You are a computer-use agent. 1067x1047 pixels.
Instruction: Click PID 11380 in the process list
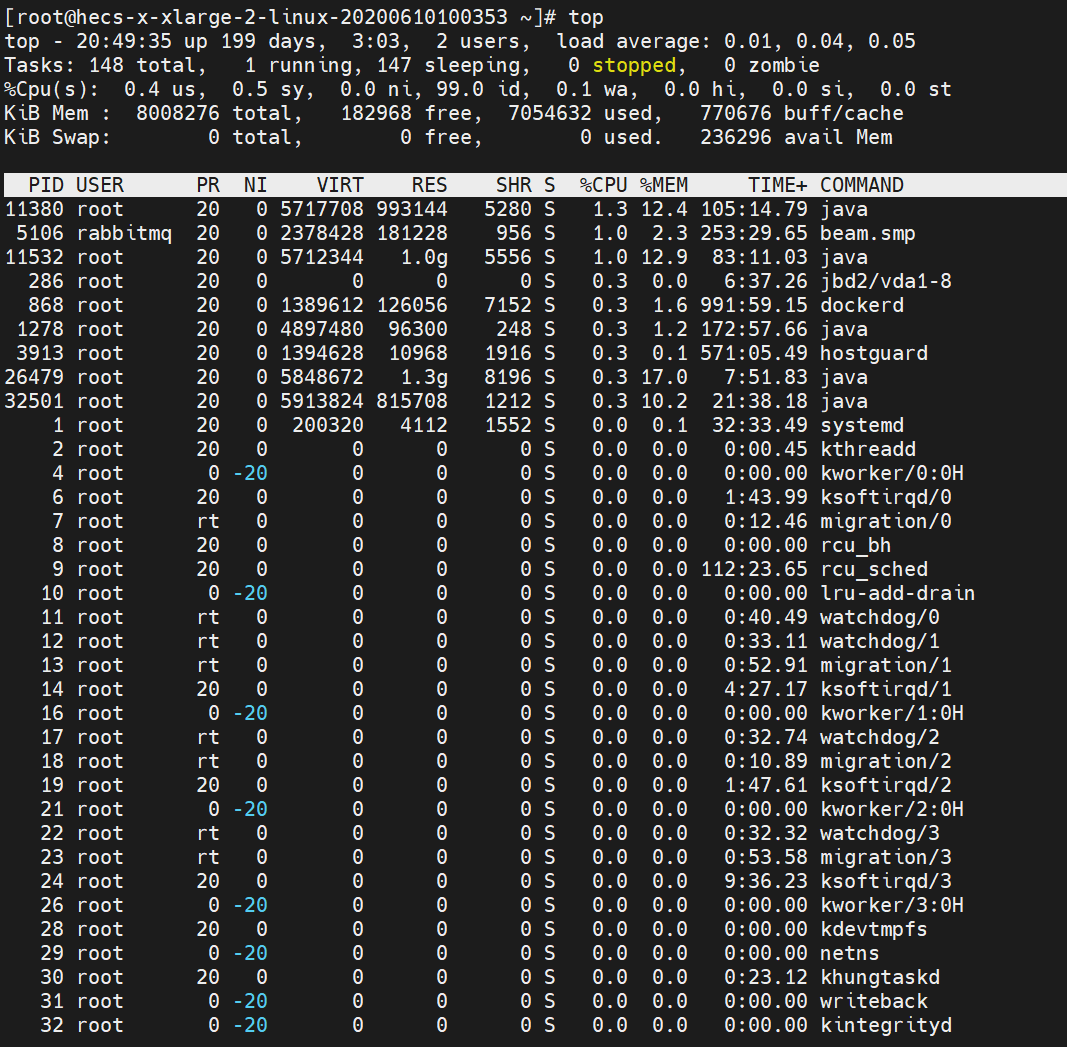(34, 209)
